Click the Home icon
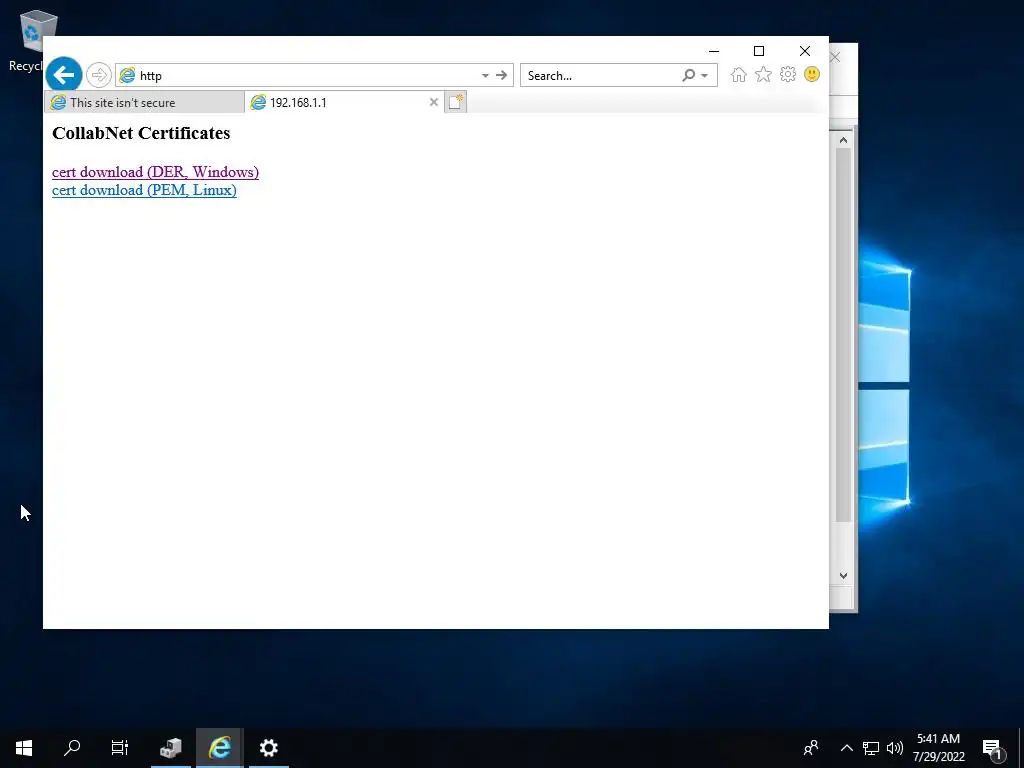 tap(739, 75)
